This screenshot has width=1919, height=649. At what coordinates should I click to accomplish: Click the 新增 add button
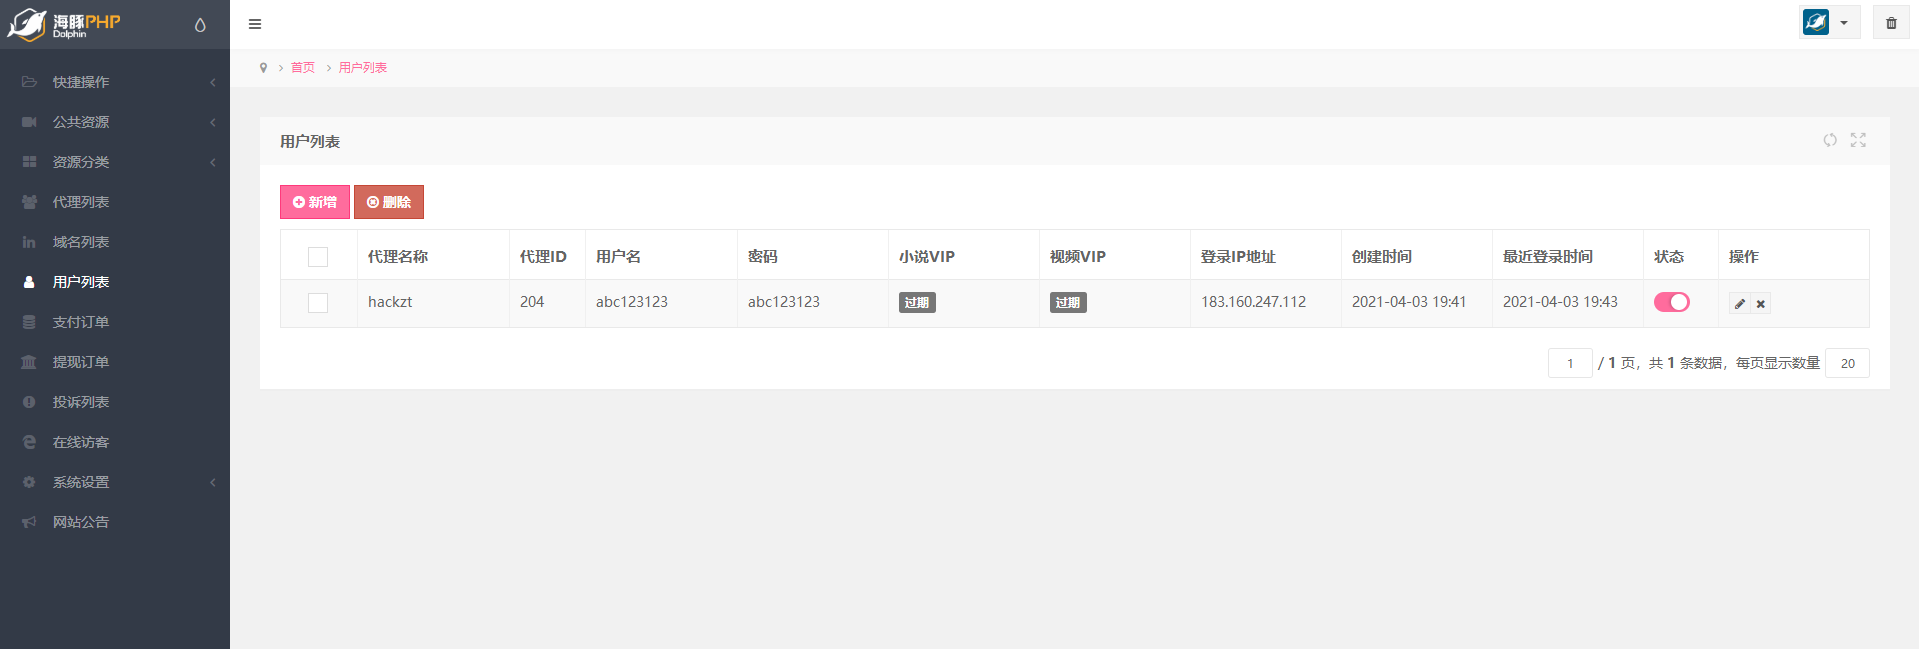coord(314,202)
